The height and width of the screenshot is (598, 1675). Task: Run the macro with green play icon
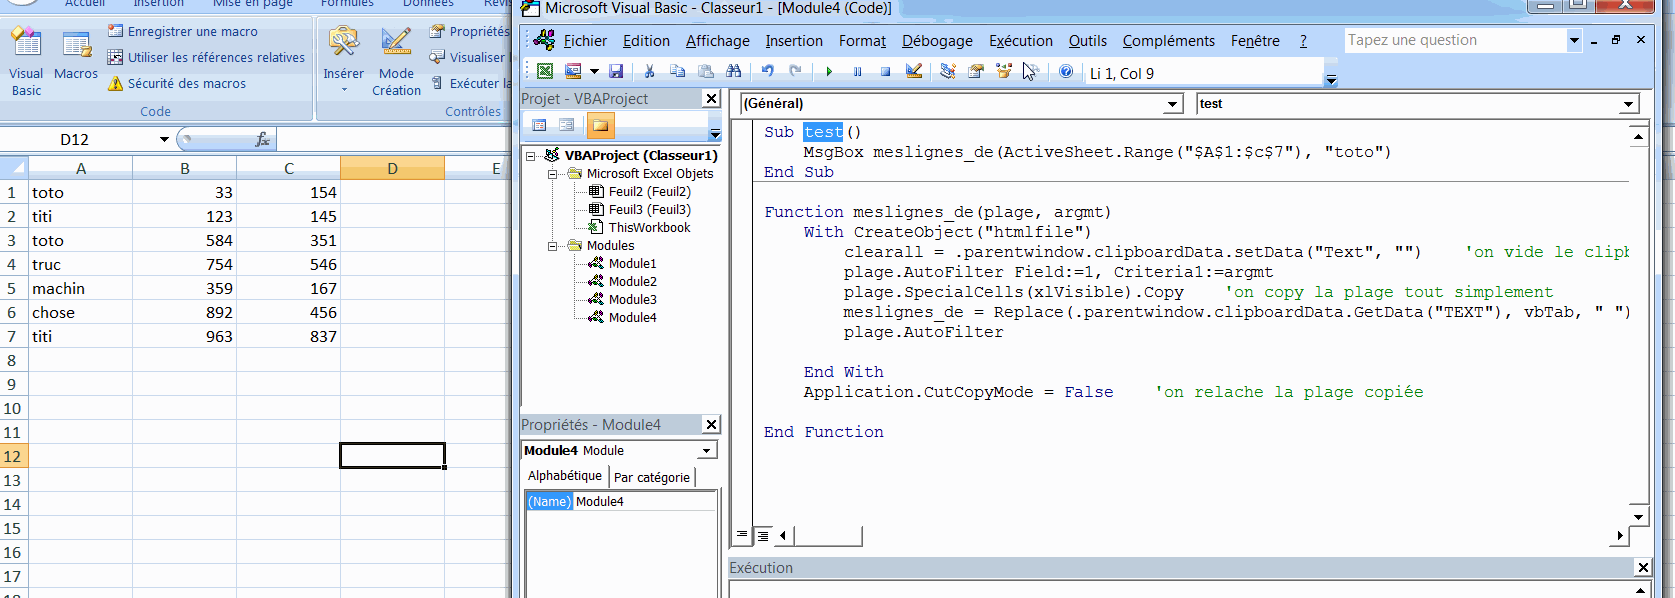829,71
